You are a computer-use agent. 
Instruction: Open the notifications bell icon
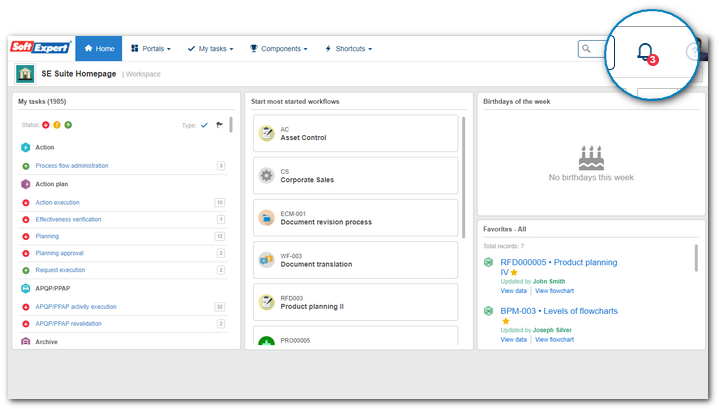[x=646, y=52]
